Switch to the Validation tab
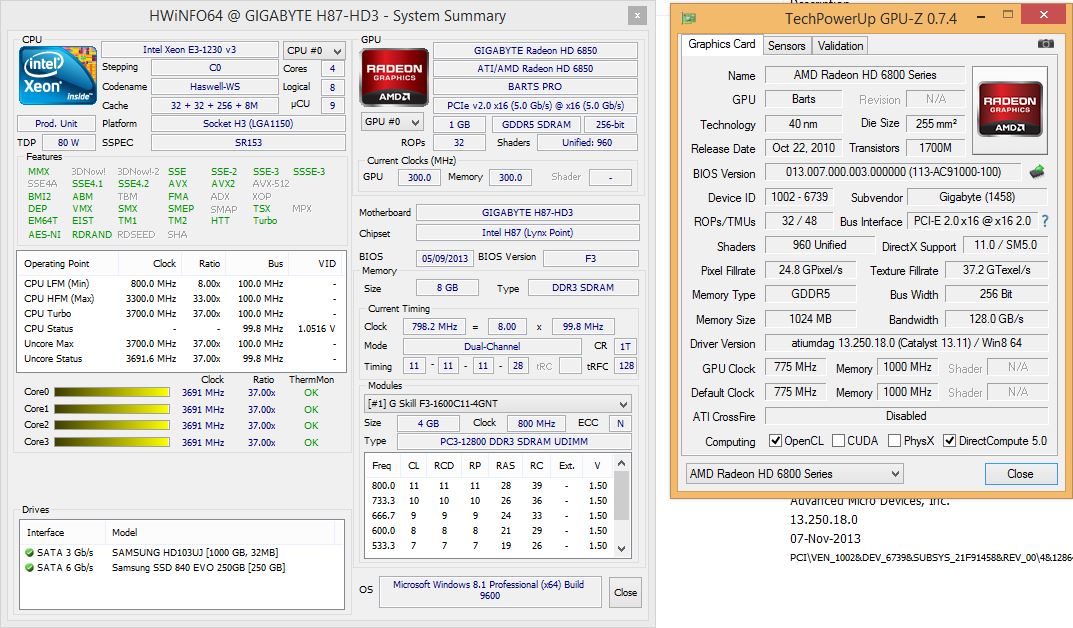Image resolution: width=1073 pixels, height=628 pixels. pyautogui.click(x=840, y=46)
